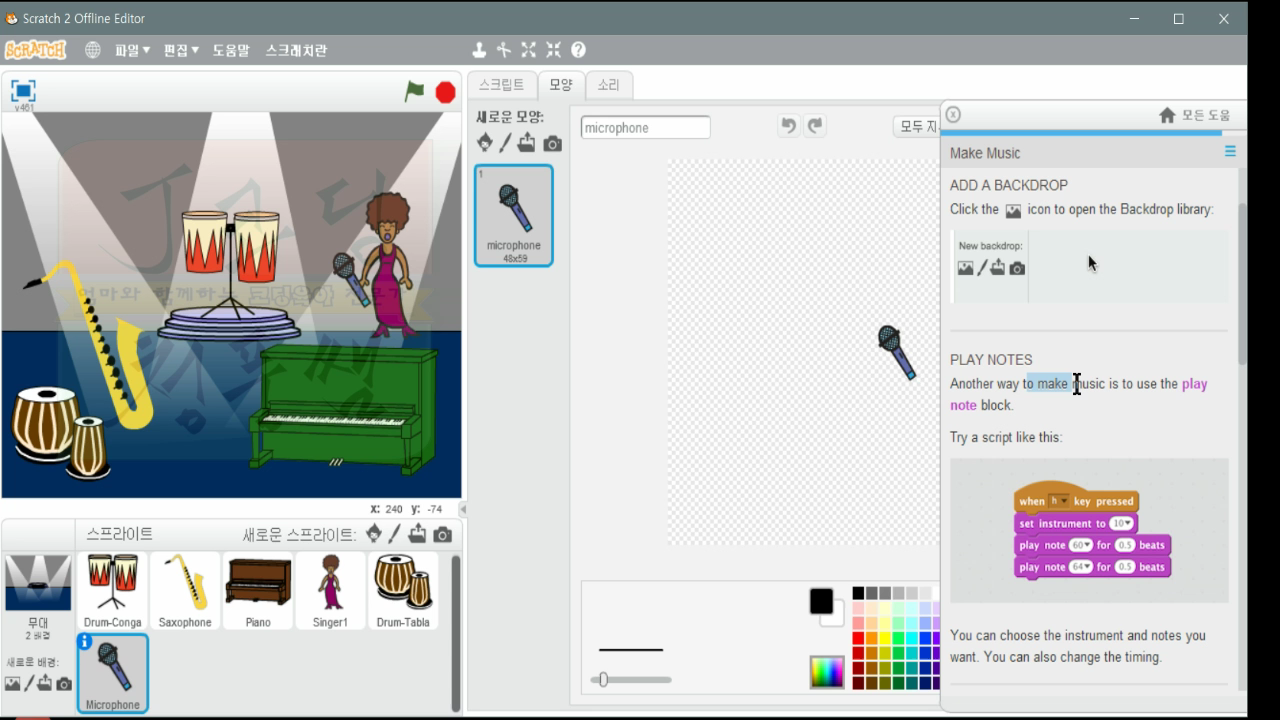Open the 도움말 menu item

click(x=231, y=50)
